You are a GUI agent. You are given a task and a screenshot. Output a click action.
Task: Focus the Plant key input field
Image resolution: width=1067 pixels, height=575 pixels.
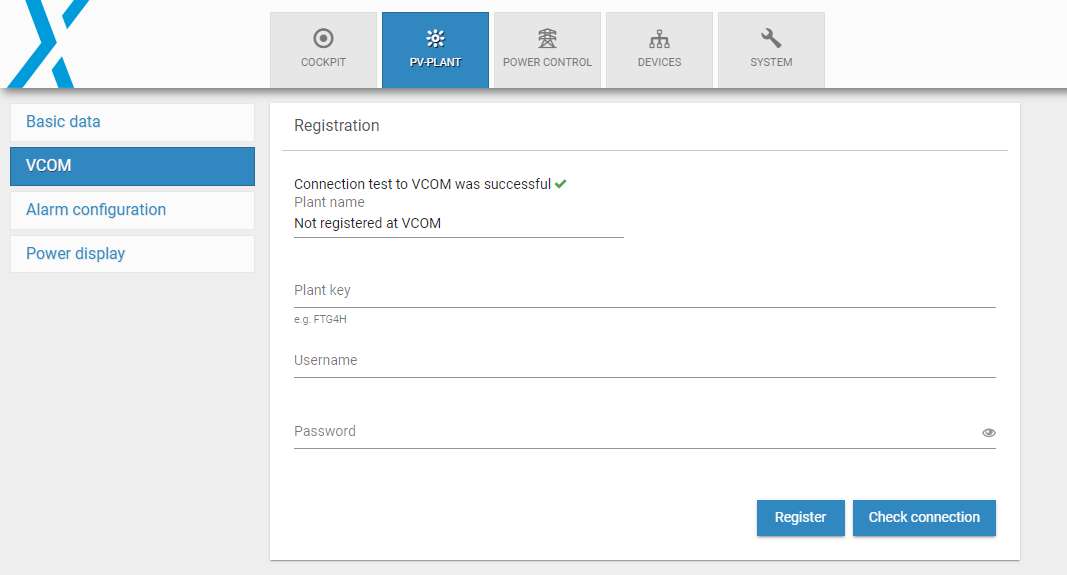[x=644, y=291]
